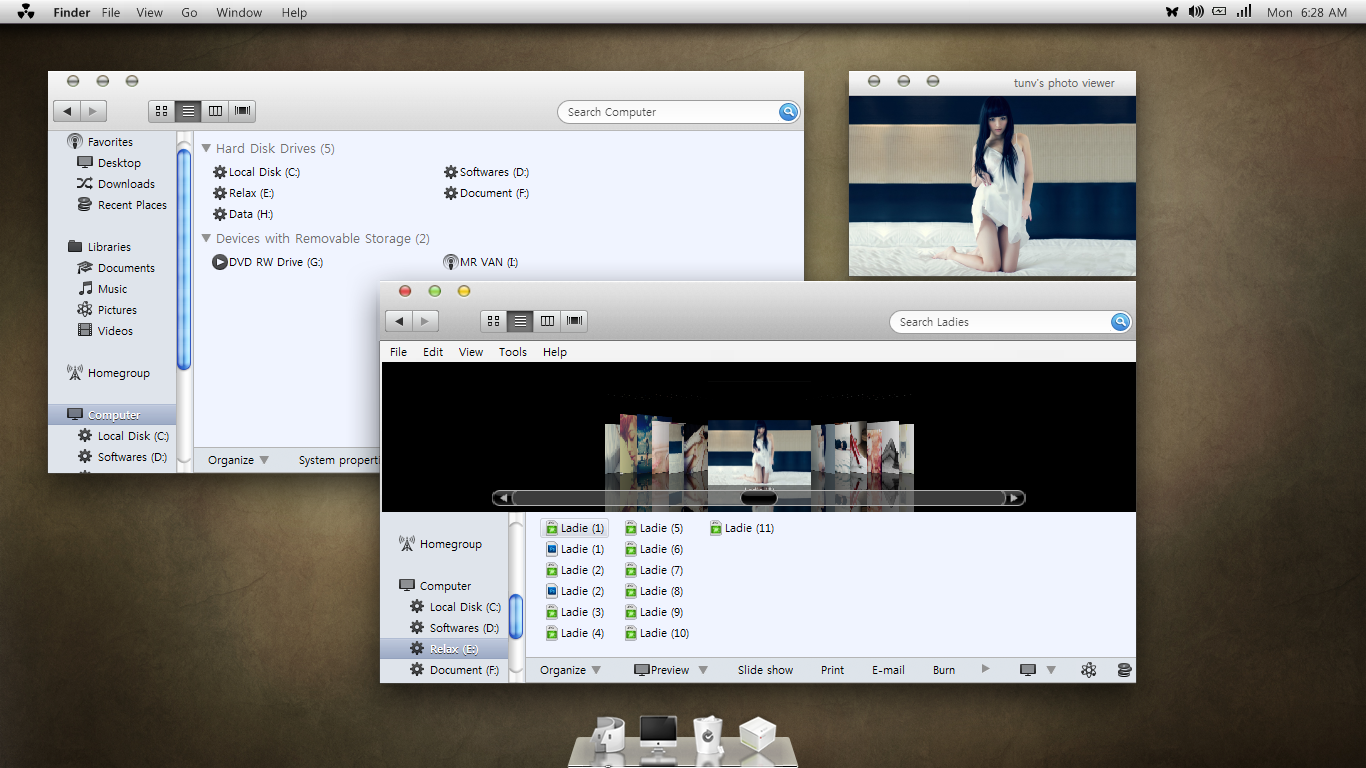
Task: Go forward in the Computer window
Action: pyautogui.click(x=93, y=111)
